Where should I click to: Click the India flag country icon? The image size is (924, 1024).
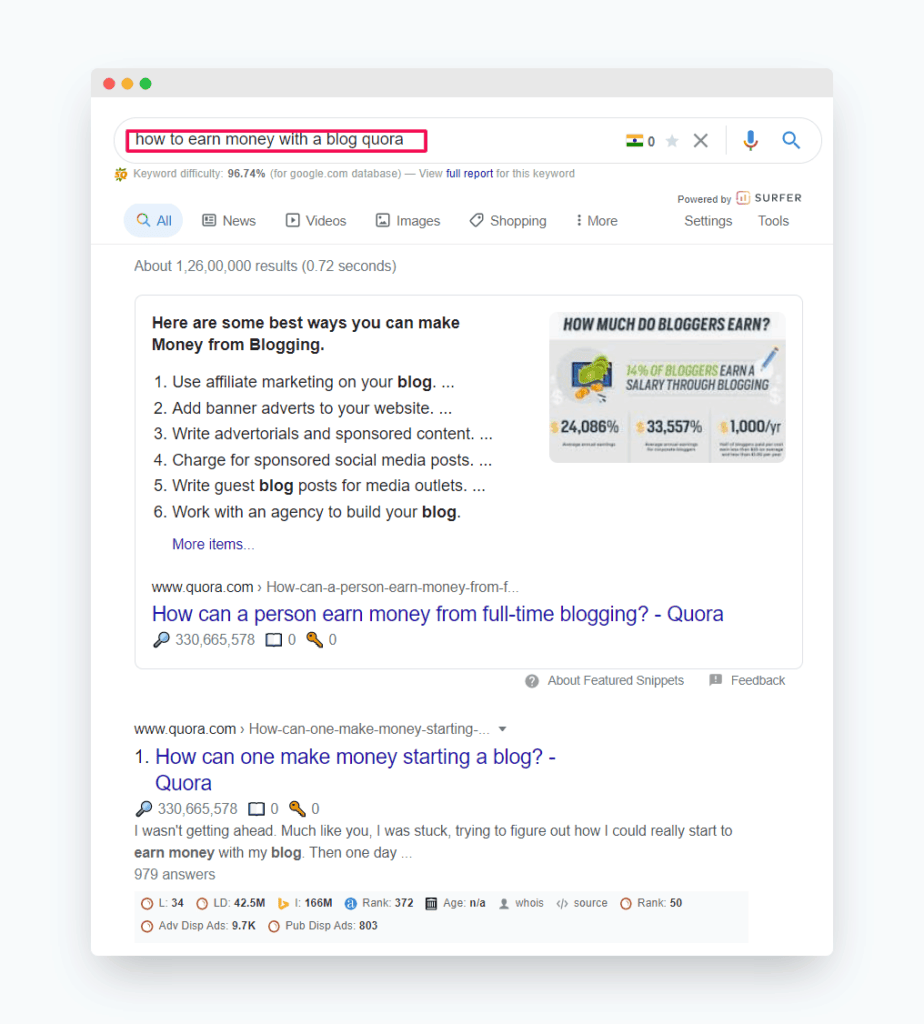click(x=634, y=140)
